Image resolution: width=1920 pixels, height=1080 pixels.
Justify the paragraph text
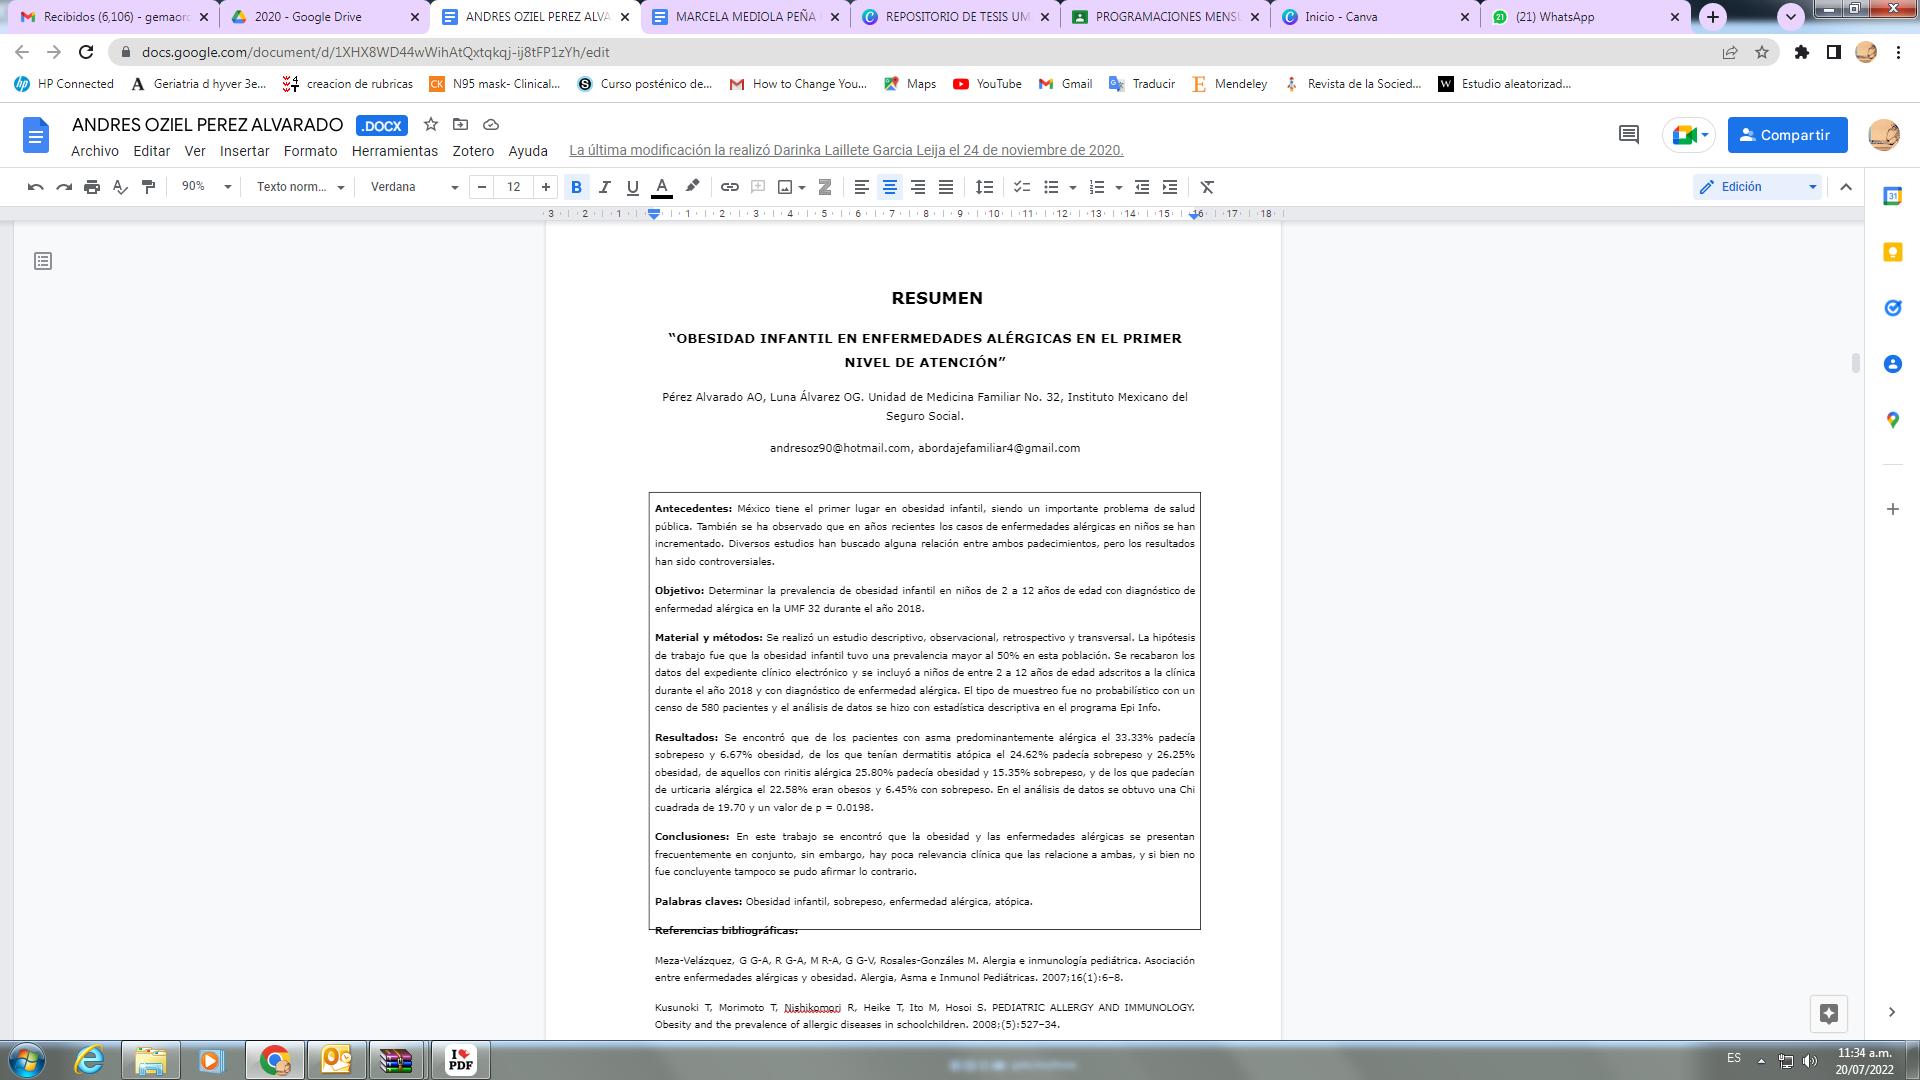point(945,187)
